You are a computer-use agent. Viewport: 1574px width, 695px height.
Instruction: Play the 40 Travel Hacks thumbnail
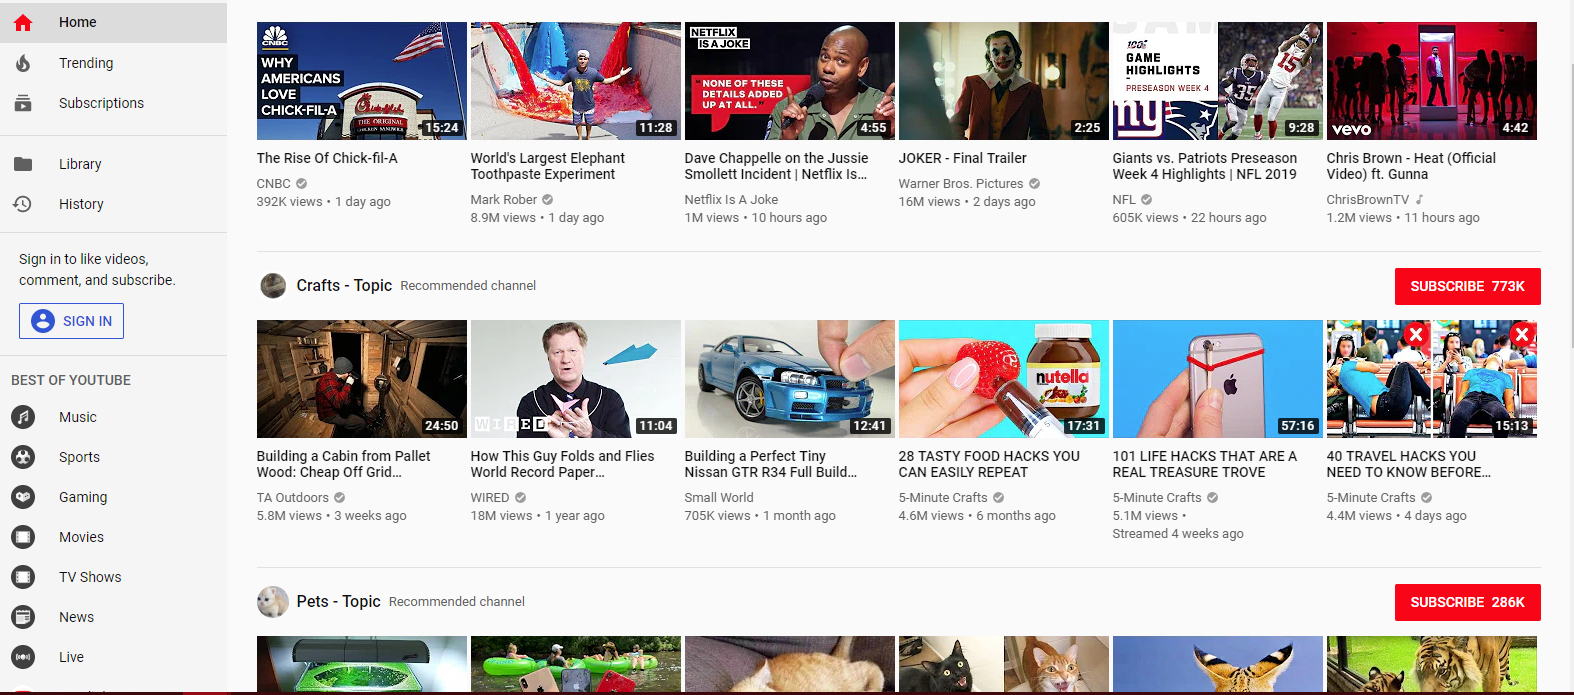(1432, 379)
